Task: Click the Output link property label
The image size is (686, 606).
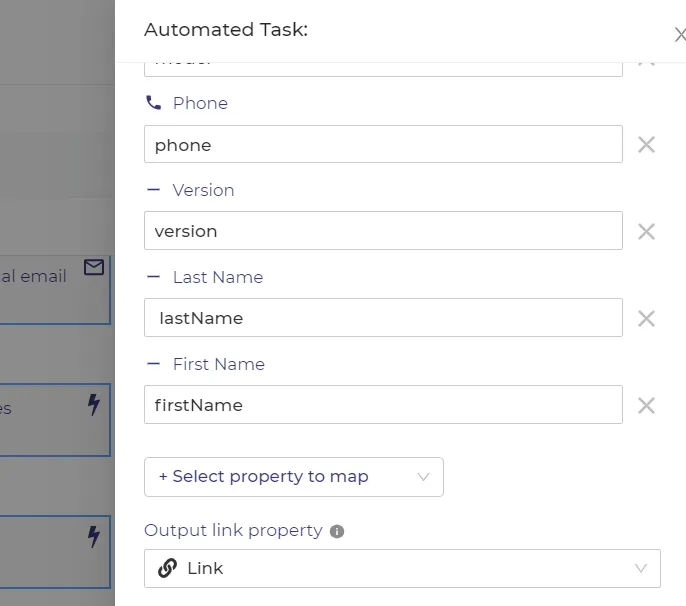Action: coord(233,530)
